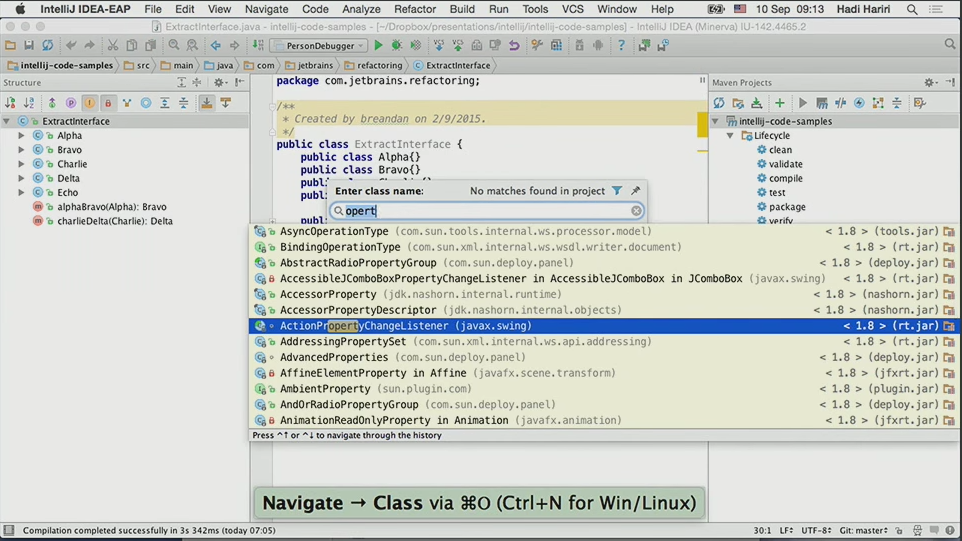Open the Navigate menu
The height and width of the screenshot is (541, 962).
click(266, 9)
